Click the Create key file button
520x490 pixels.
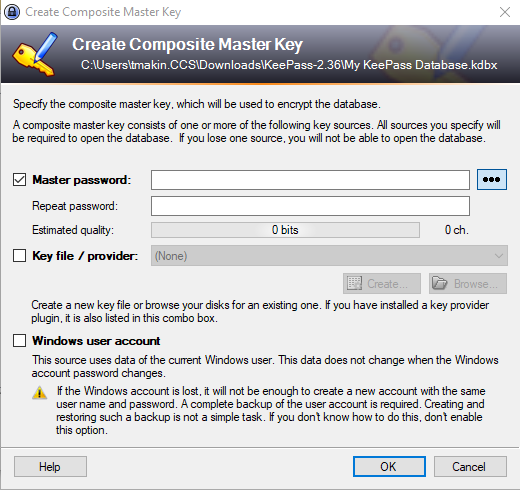pyautogui.click(x=382, y=284)
